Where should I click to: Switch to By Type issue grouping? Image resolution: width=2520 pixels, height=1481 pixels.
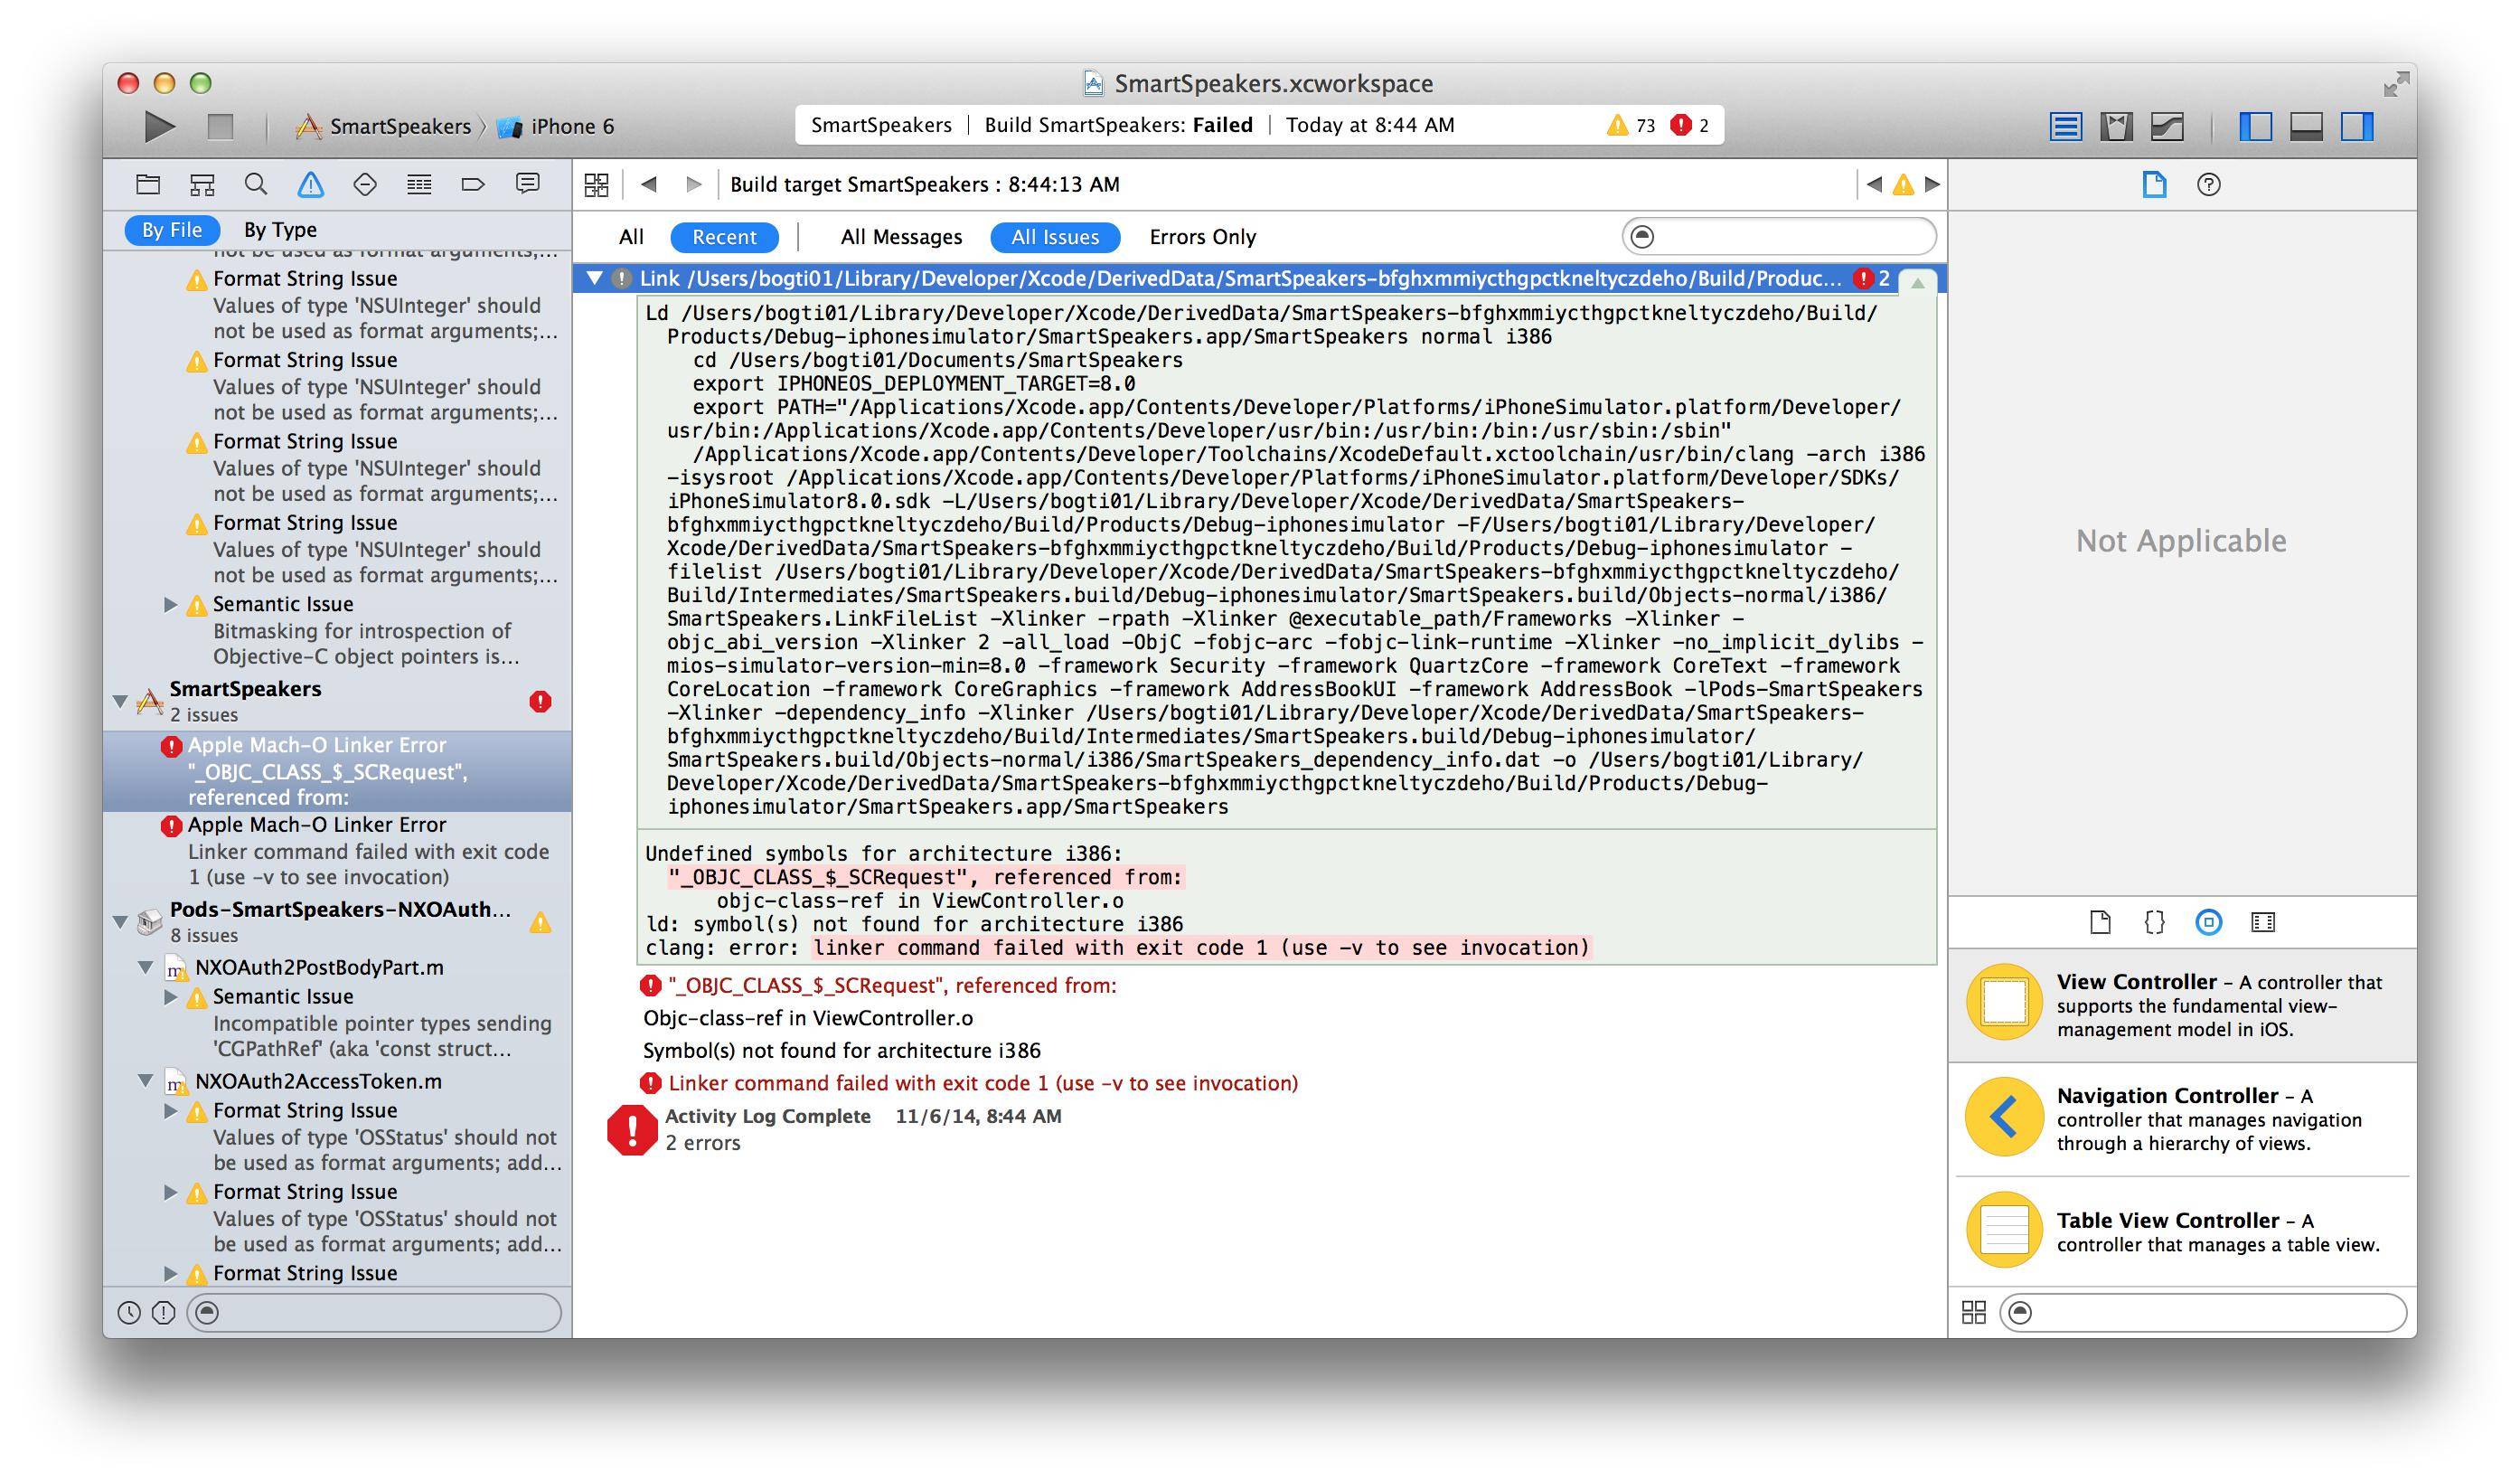coord(280,230)
